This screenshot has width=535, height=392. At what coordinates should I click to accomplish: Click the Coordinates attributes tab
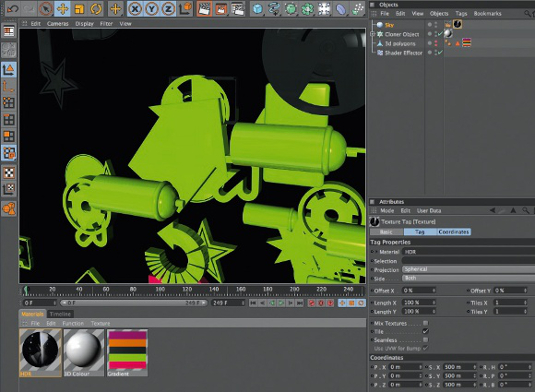pyautogui.click(x=454, y=232)
